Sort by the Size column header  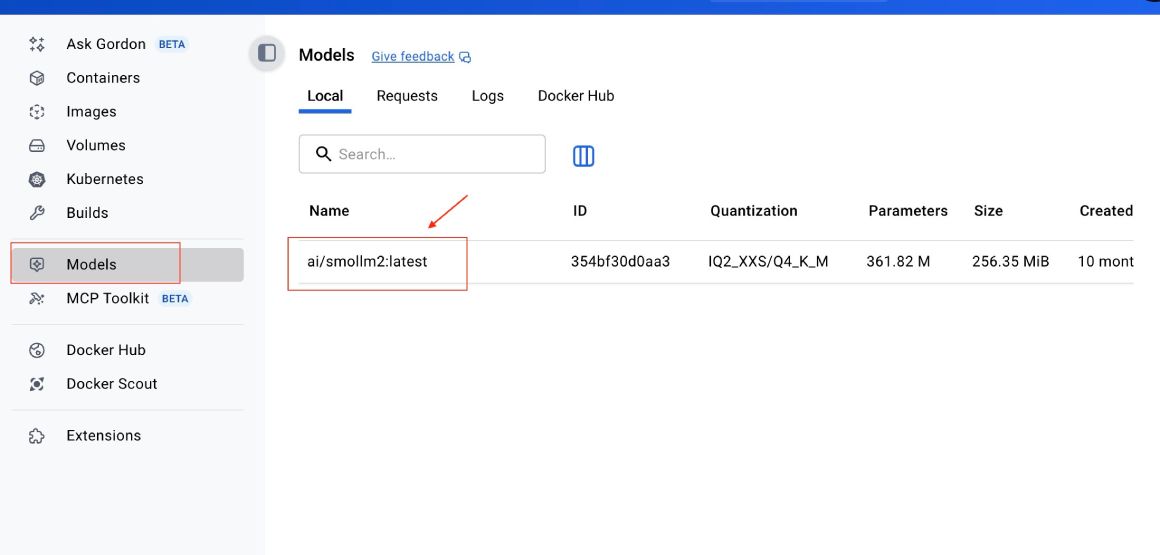click(x=988, y=211)
